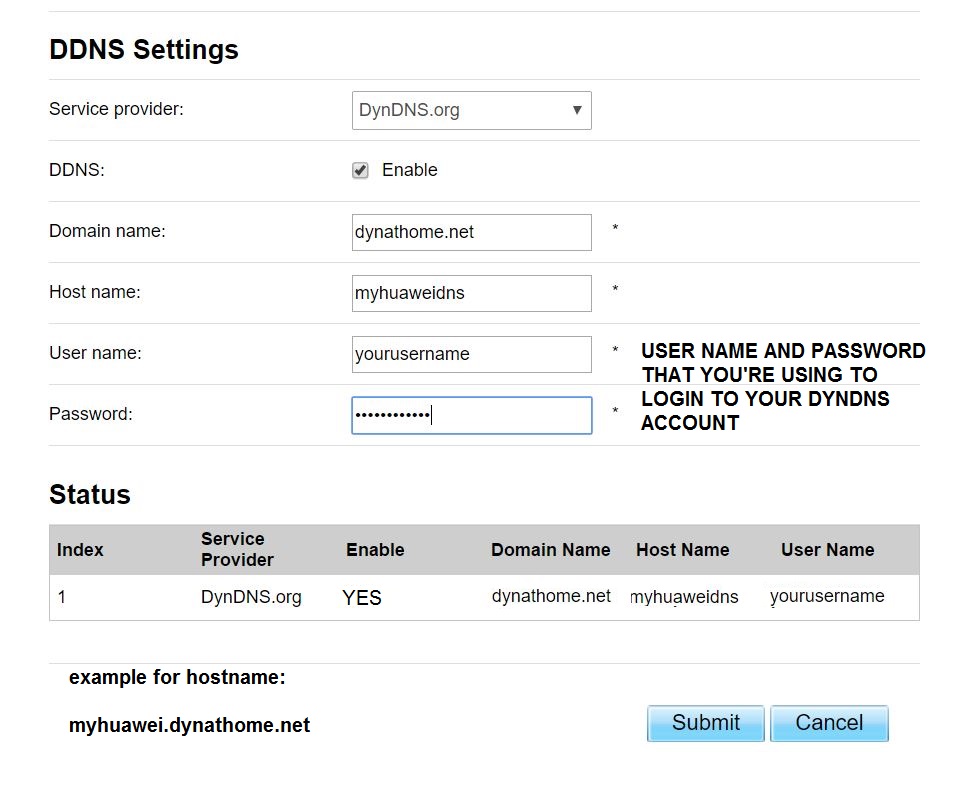This screenshot has width=969, height=789.
Task: Toggle the DDNS Enable checkbox
Action: tap(360, 170)
